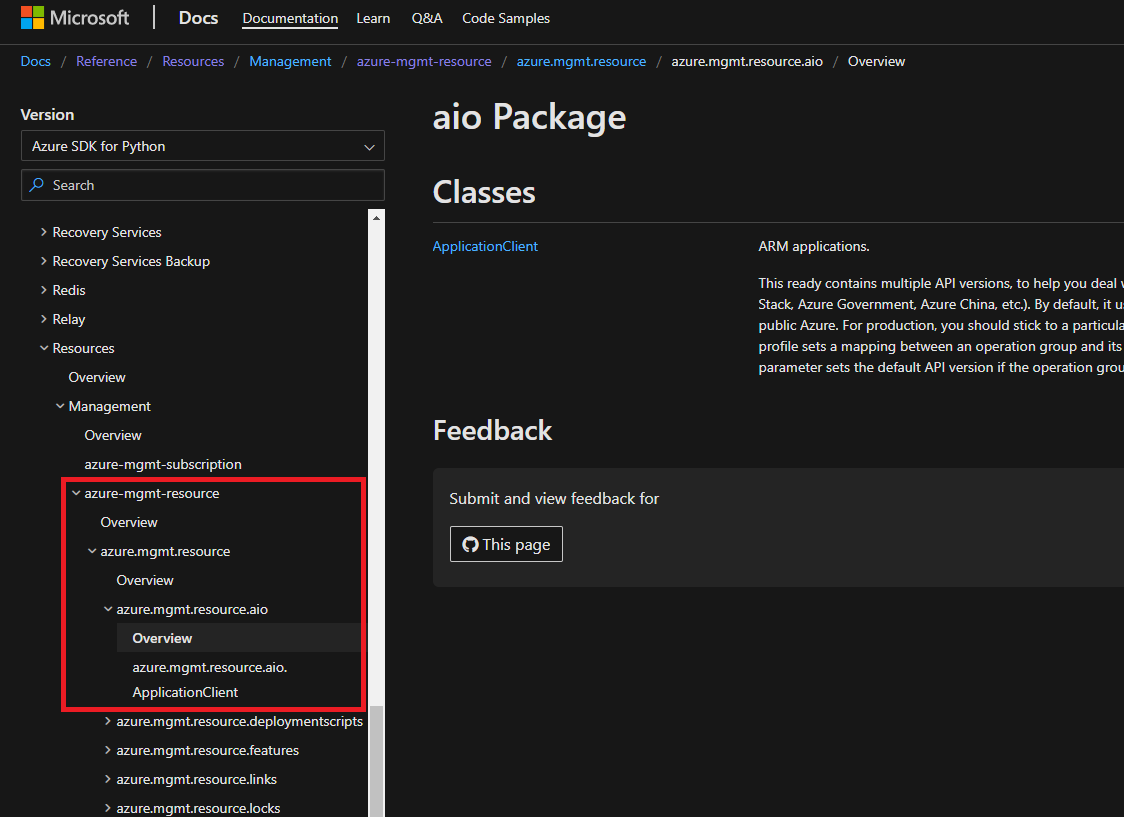1124x817 pixels.
Task: Click 'Submit and view feedback for' text
Action: pos(553,499)
